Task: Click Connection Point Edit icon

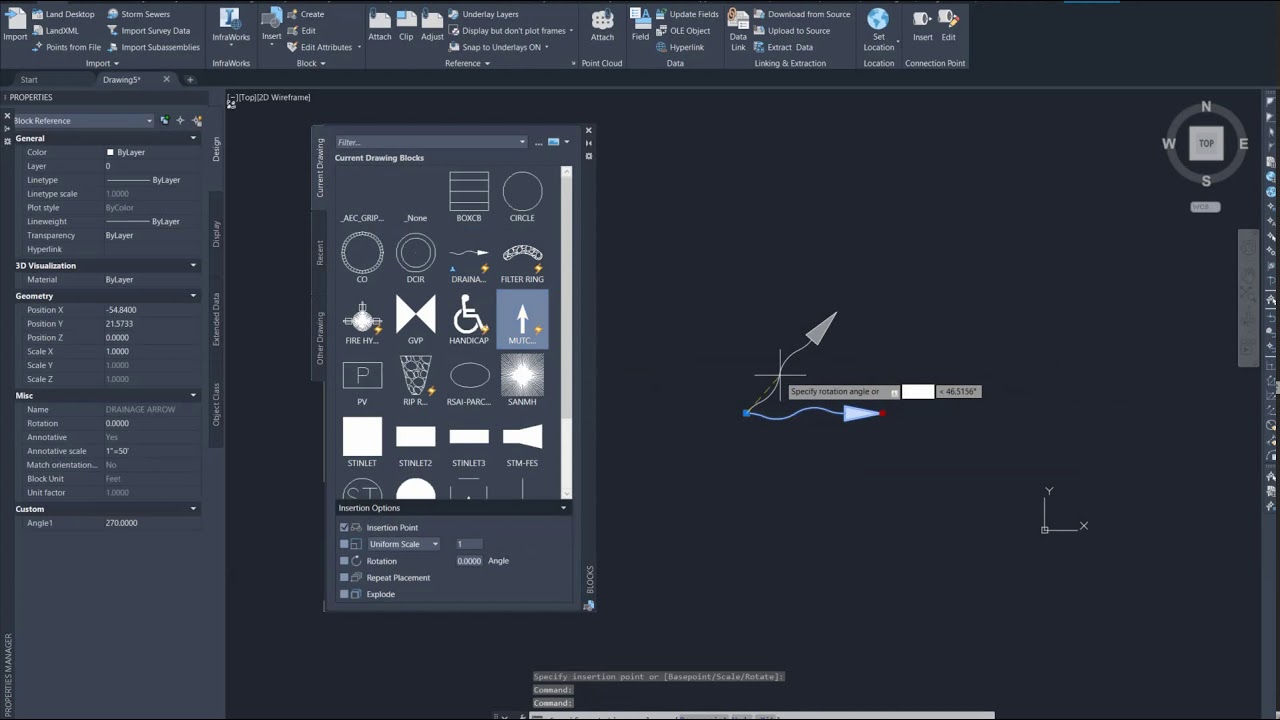Action: coord(948,26)
